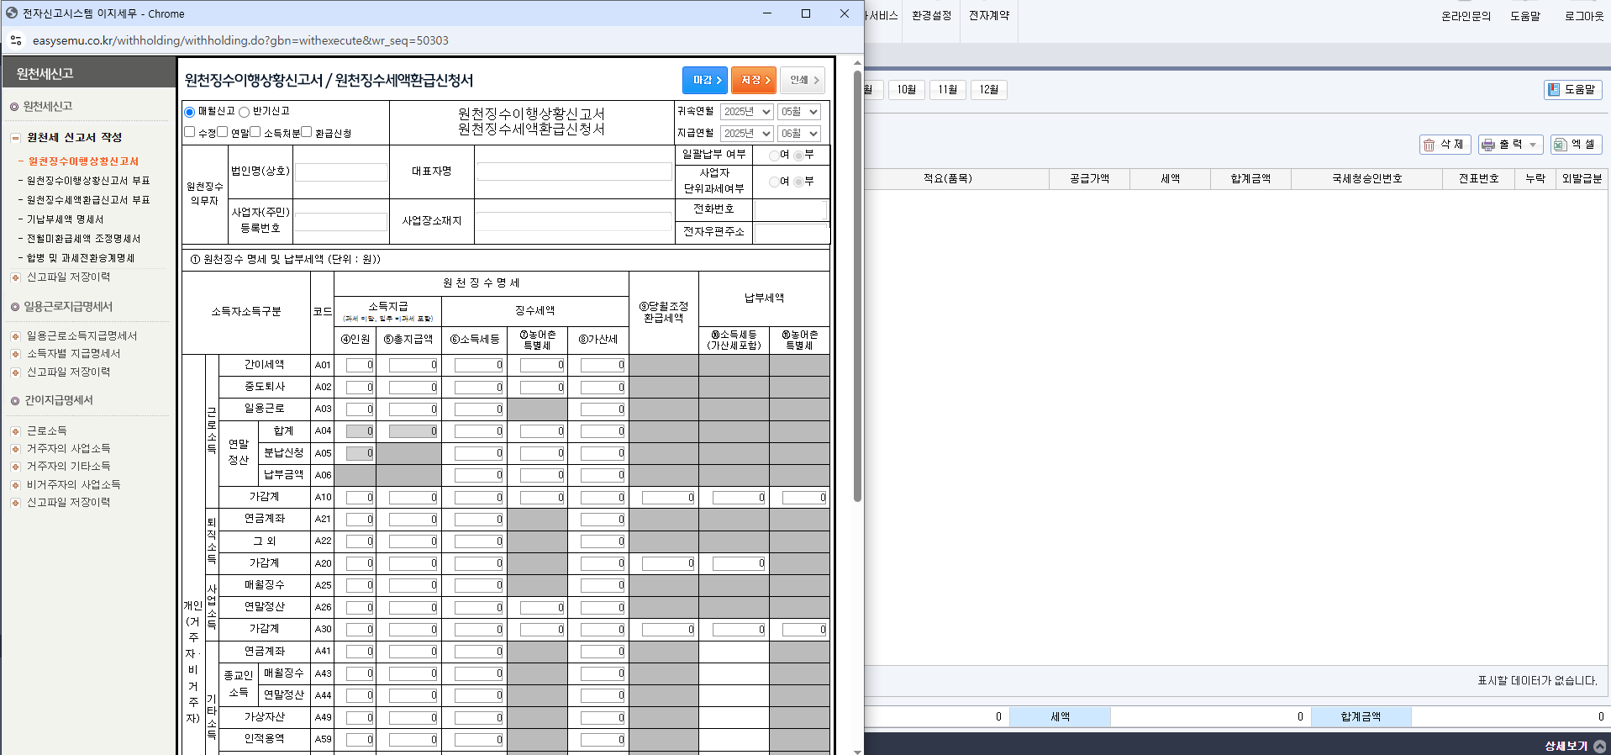
Task: Select the 반기신고 radio button
Action: click(x=244, y=112)
